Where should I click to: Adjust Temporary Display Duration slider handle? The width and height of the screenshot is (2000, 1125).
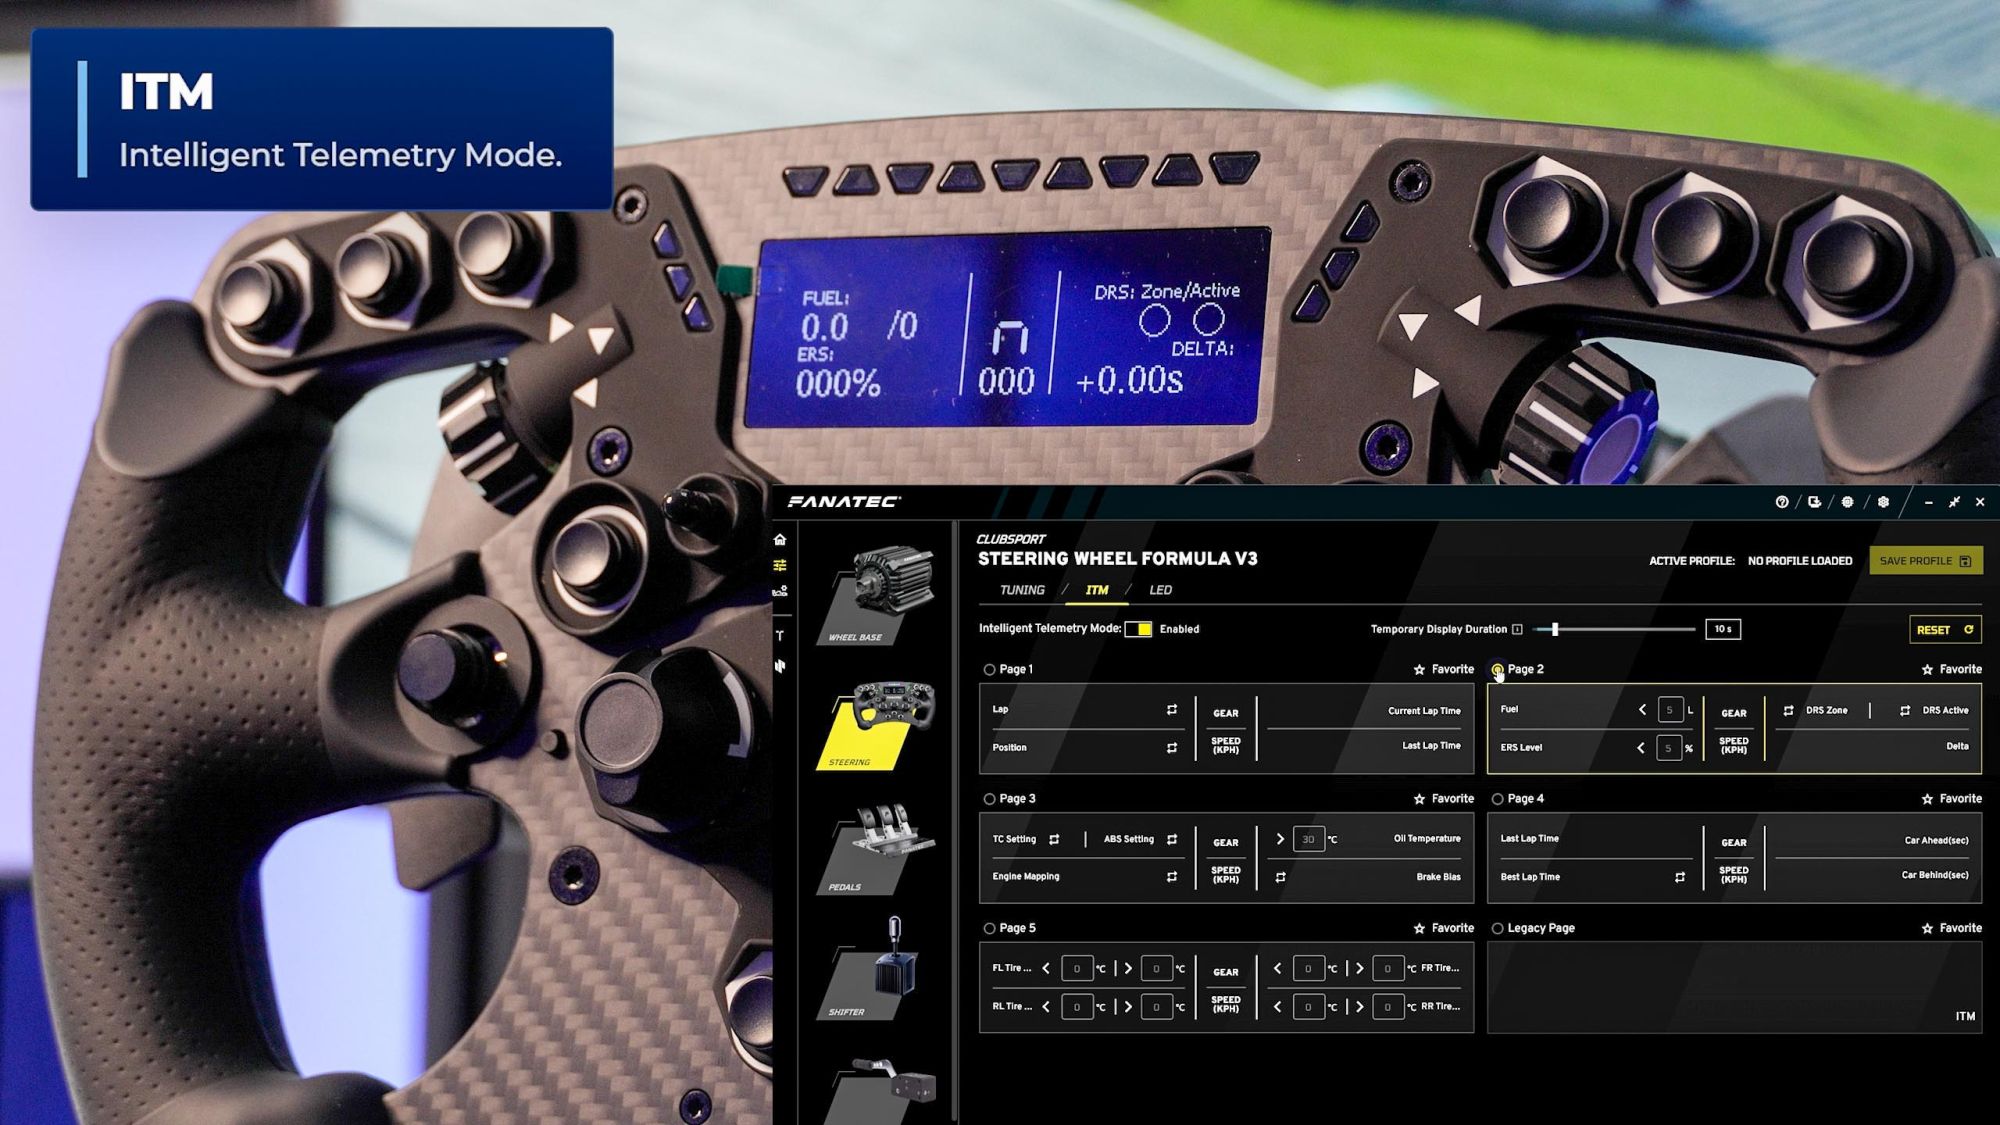click(1555, 629)
